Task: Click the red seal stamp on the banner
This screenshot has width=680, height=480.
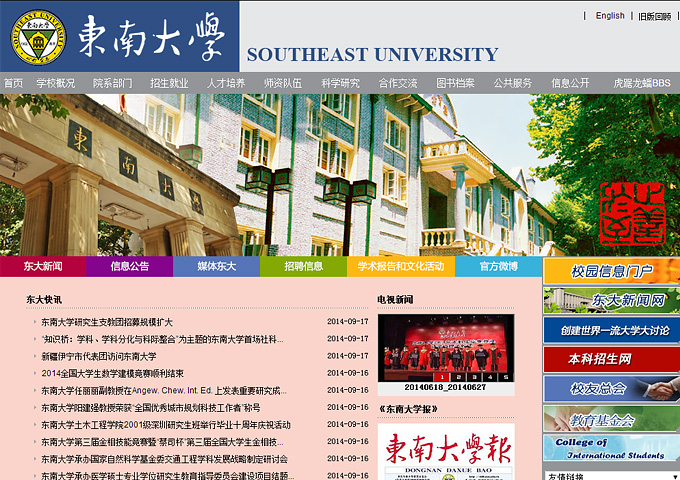Action: [x=633, y=213]
